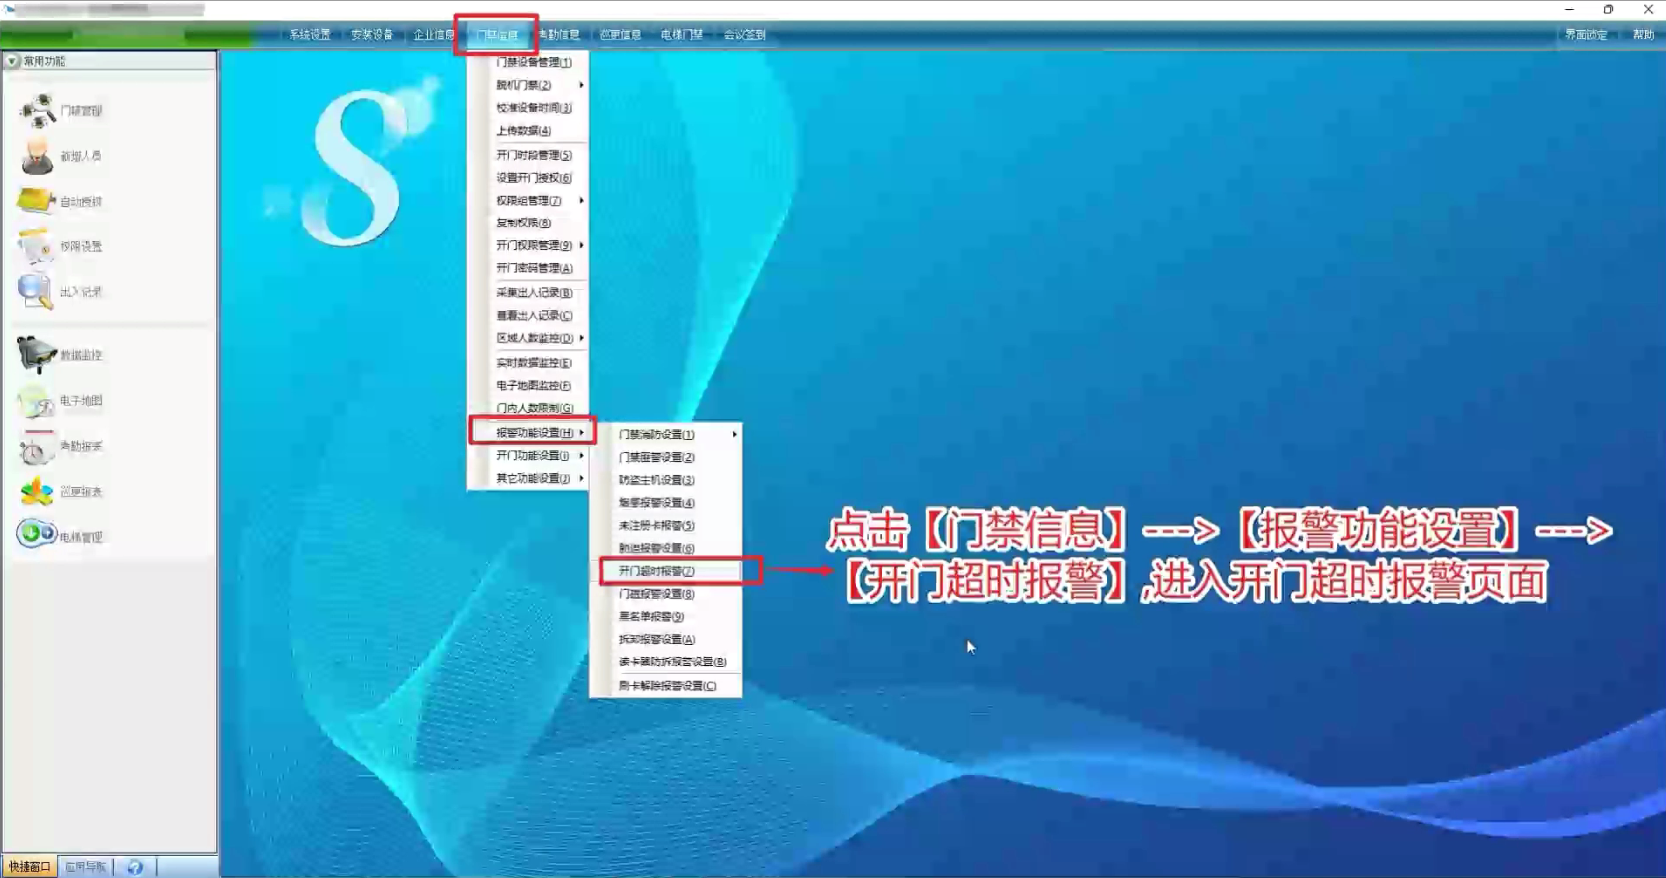Click the 电梯管理 elevator icon

coord(36,535)
